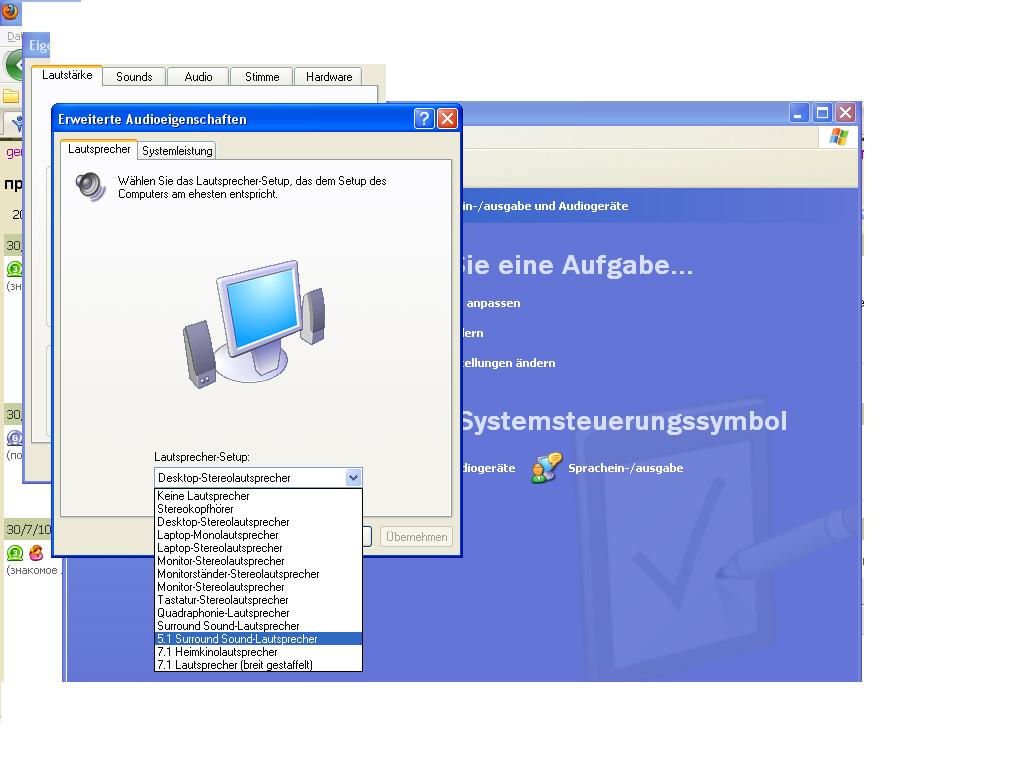This screenshot has width=1024, height=768.
Task: Click the red-orange user icon near 30/7/10
Action: (36, 552)
